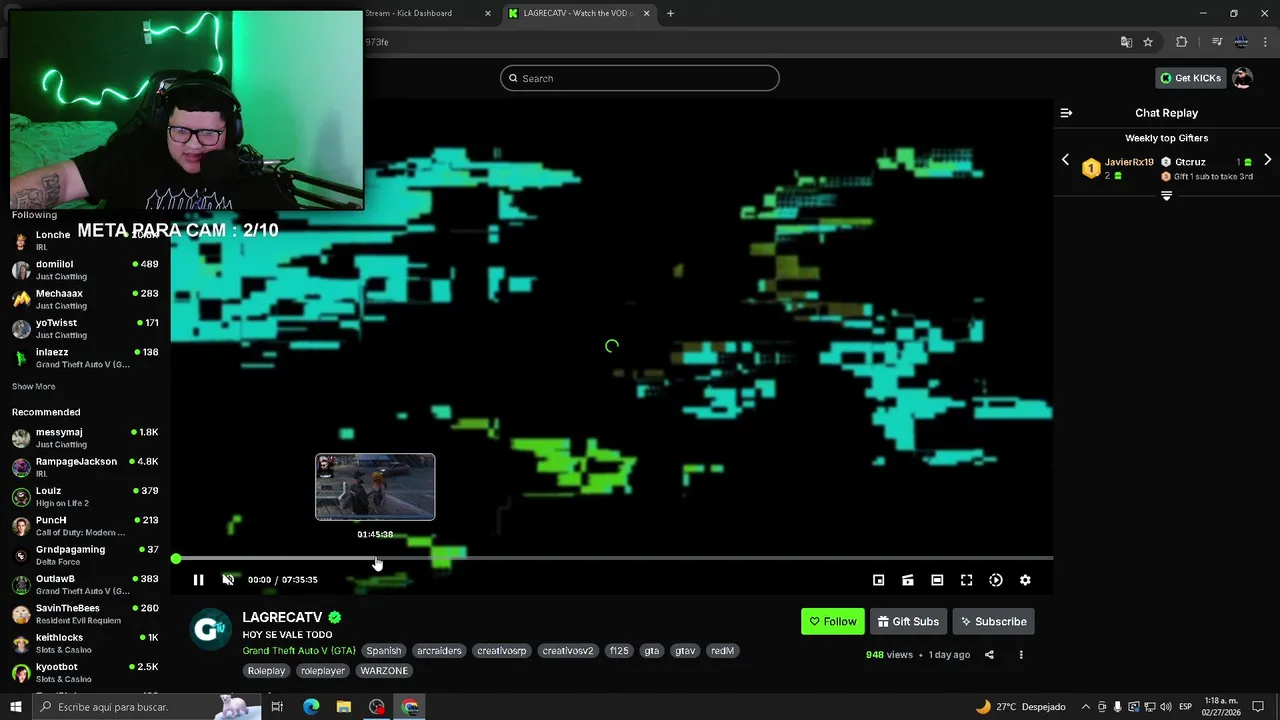The image size is (1280, 720).
Task: Open Task View on the taskbar
Action: [277, 707]
